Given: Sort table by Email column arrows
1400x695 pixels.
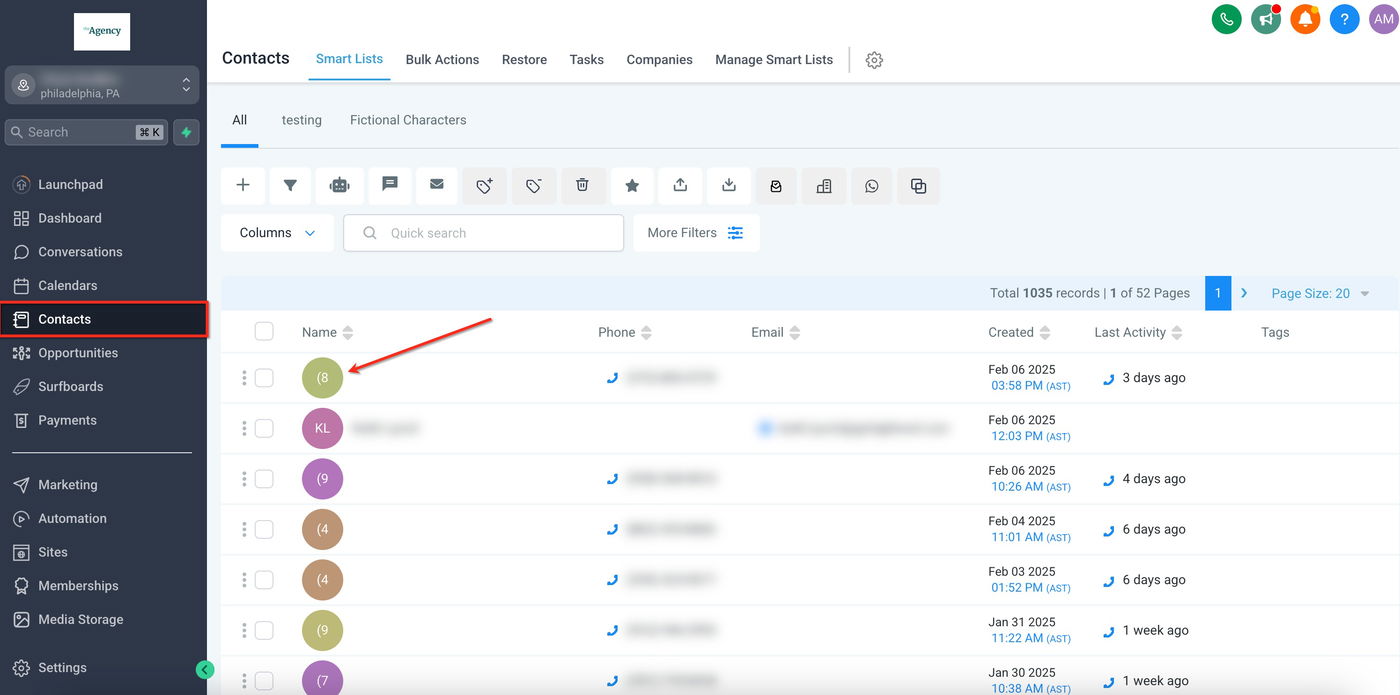Looking at the screenshot, I should point(795,333).
